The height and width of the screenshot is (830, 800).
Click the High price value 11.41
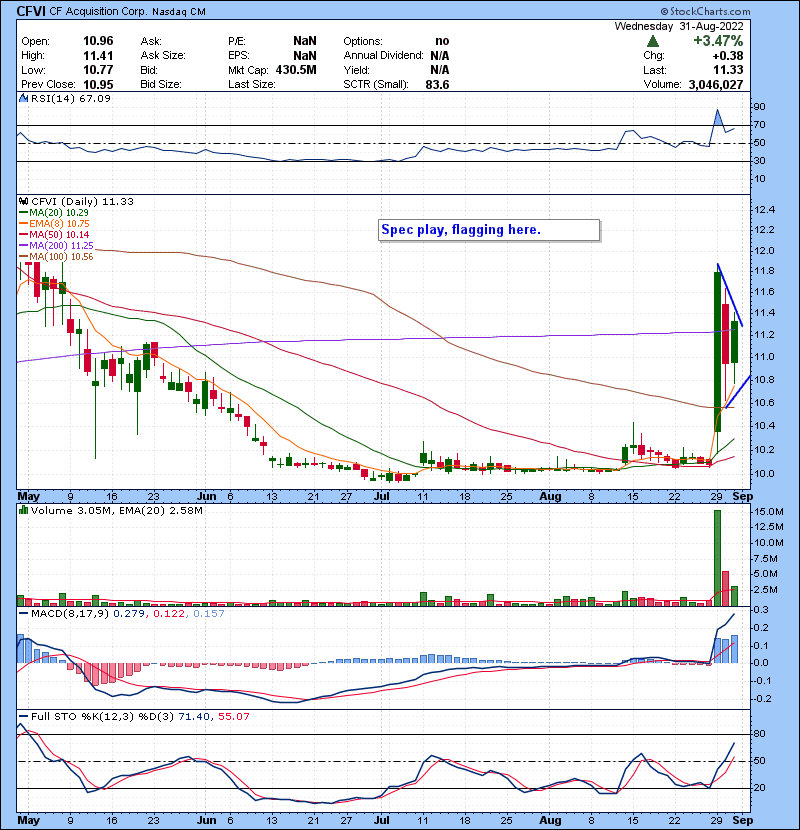click(x=98, y=56)
